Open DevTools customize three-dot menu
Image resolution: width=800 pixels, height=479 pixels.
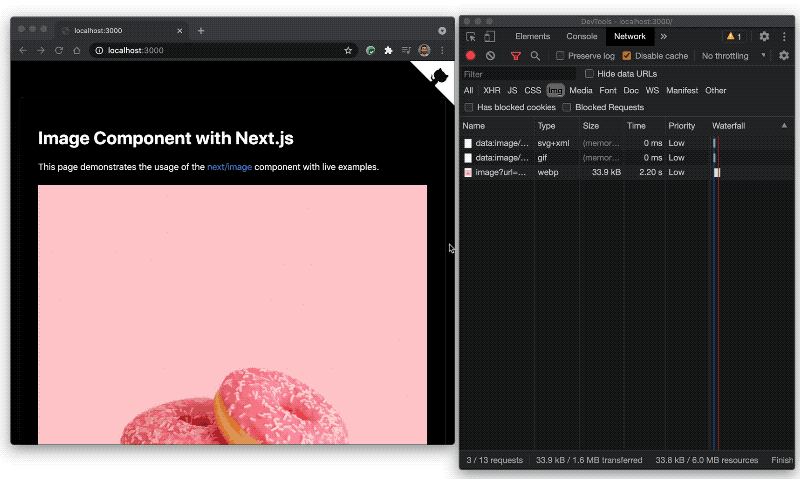[784, 36]
